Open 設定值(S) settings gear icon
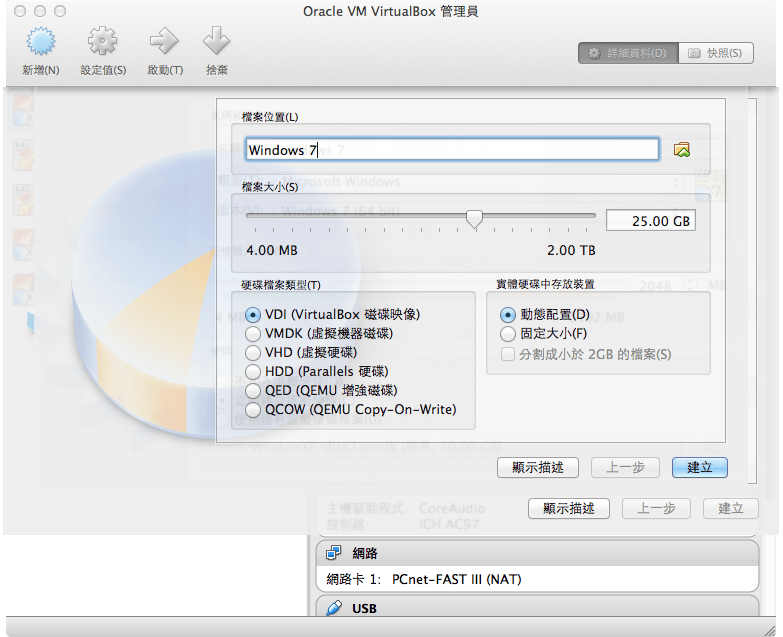This screenshot has width=783, height=637. pos(102,41)
